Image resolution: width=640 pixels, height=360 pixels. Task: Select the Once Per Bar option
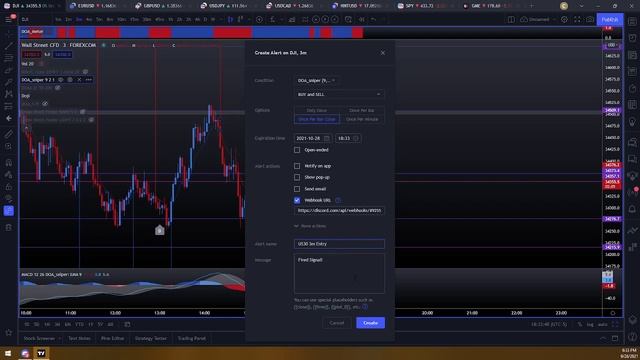362,110
